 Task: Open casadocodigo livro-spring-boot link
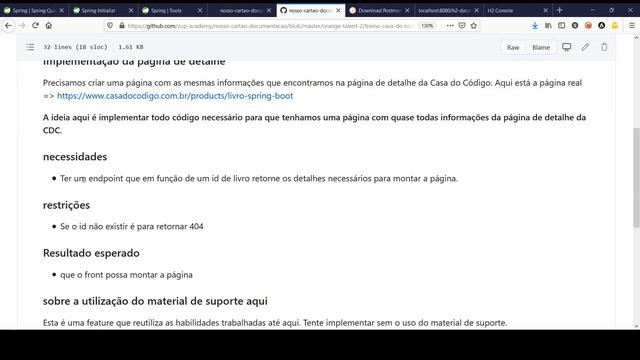coord(175,96)
